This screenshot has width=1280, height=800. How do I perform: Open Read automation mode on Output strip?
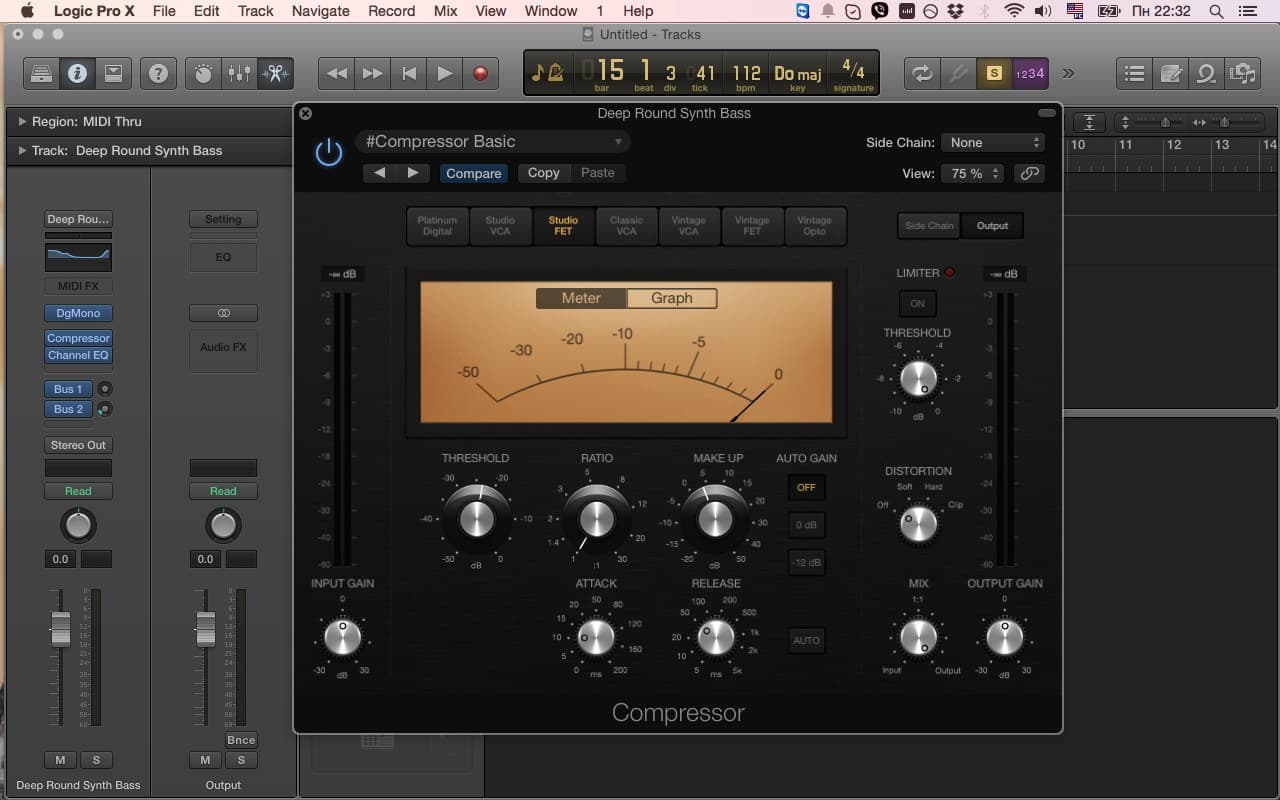223,491
